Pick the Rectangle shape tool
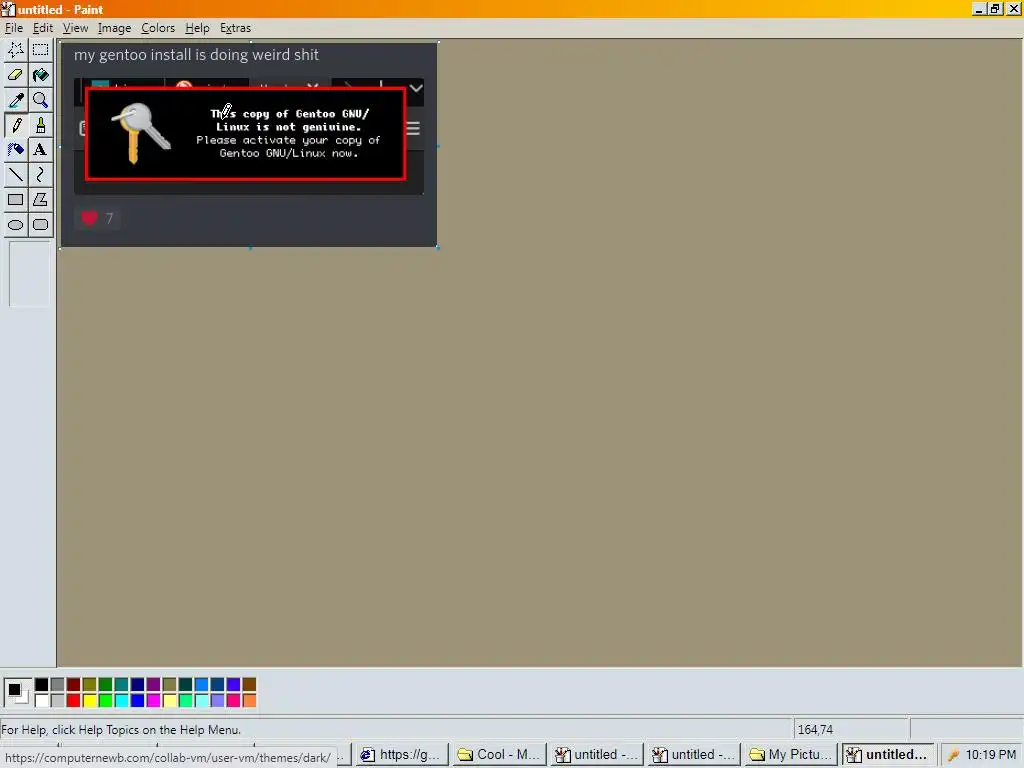Screen dimensions: 1024x768 click(16, 199)
